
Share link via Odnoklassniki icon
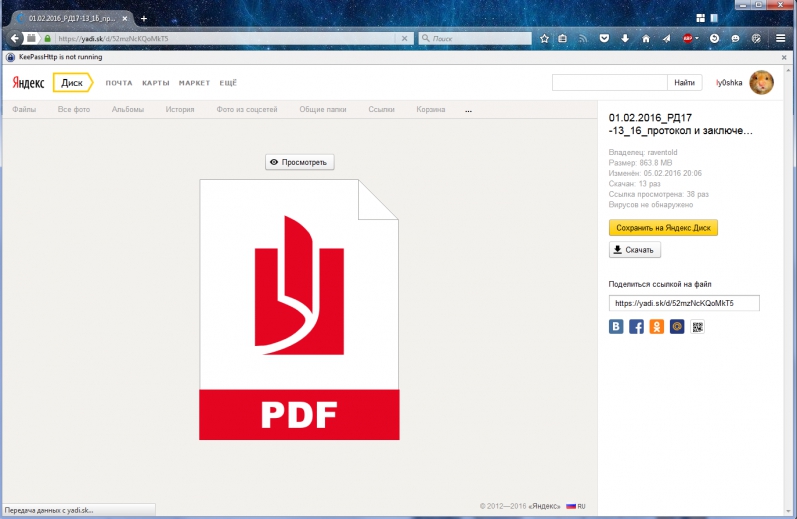[x=657, y=326]
